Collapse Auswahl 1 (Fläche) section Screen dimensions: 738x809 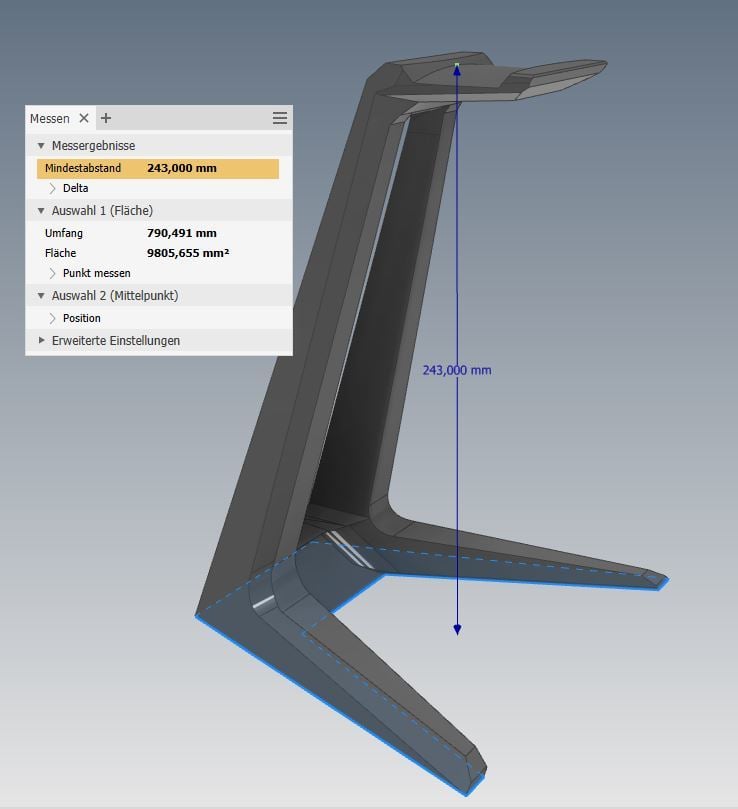(41, 211)
